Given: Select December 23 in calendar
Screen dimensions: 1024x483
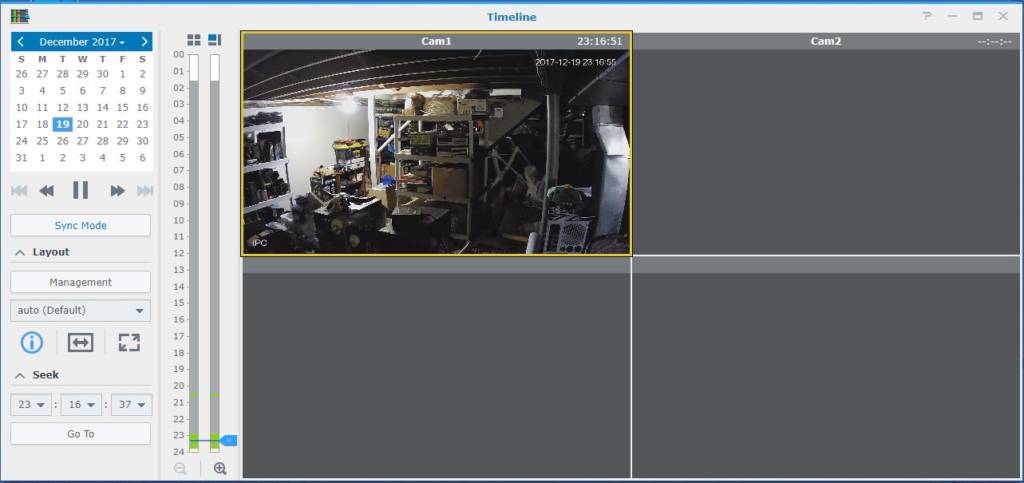Looking at the screenshot, I should 142,124.
